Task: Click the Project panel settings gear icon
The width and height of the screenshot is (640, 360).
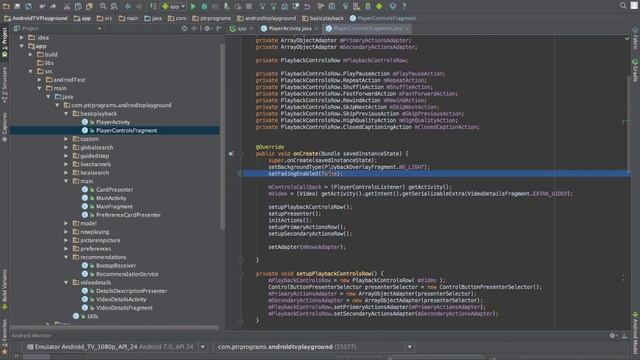Action: 207,28
